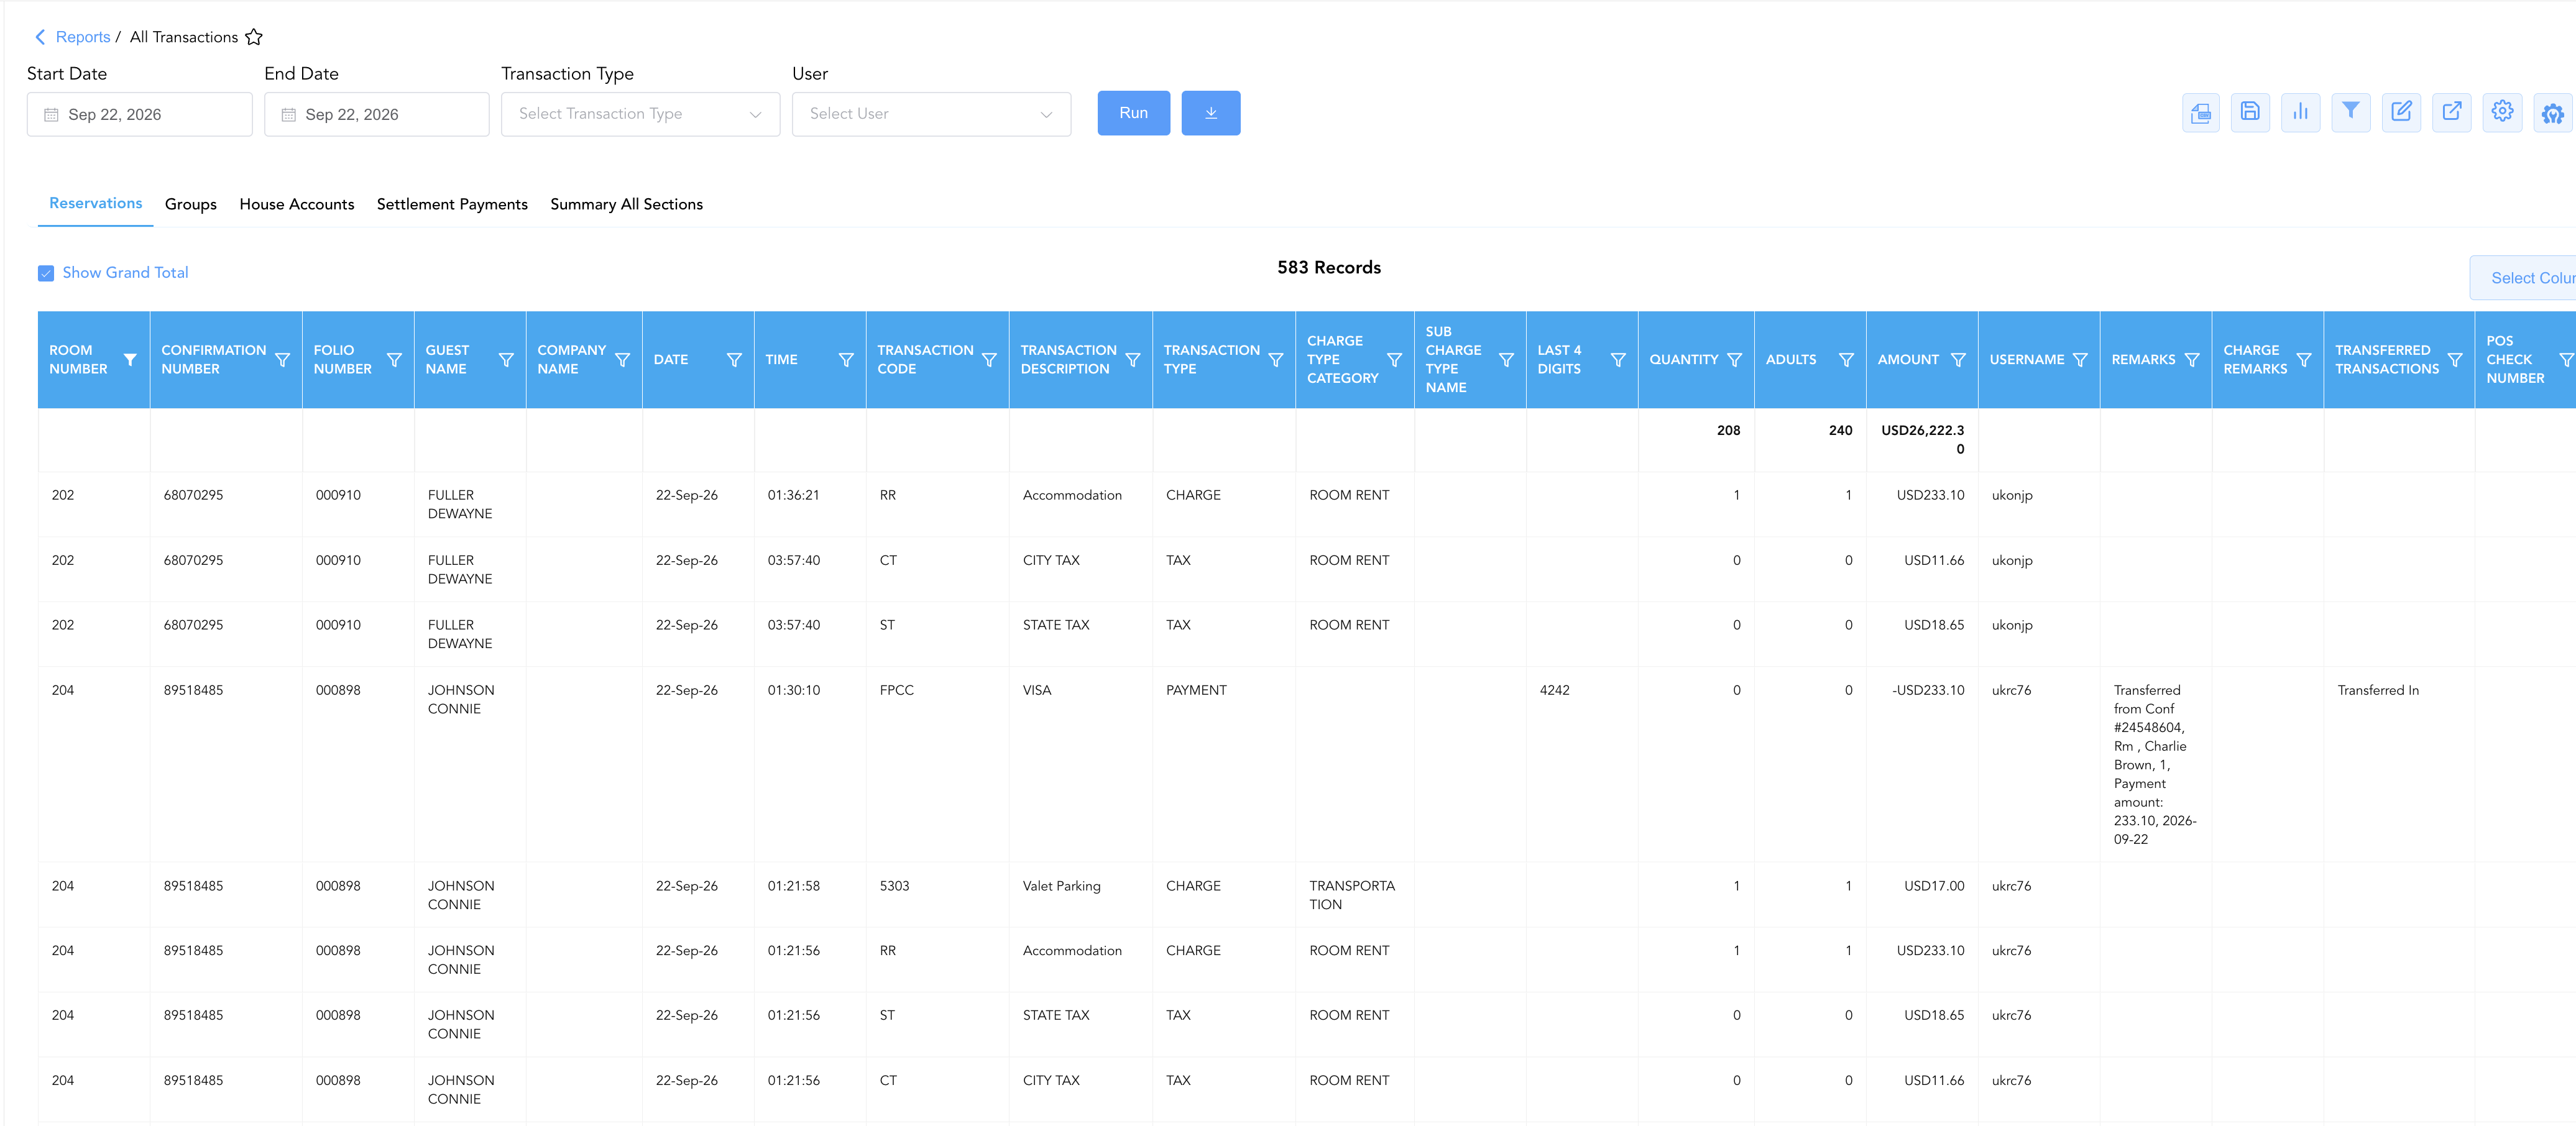The height and width of the screenshot is (1126, 2576).
Task: Filter the Transaction Code column
Action: click(x=989, y=360)
